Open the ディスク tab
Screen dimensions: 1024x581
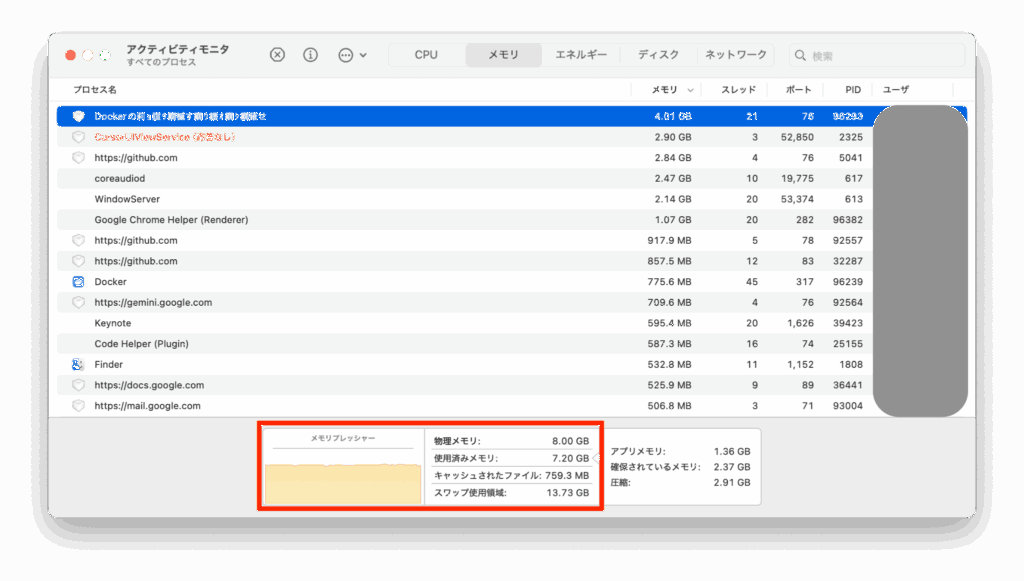(658, 55)
